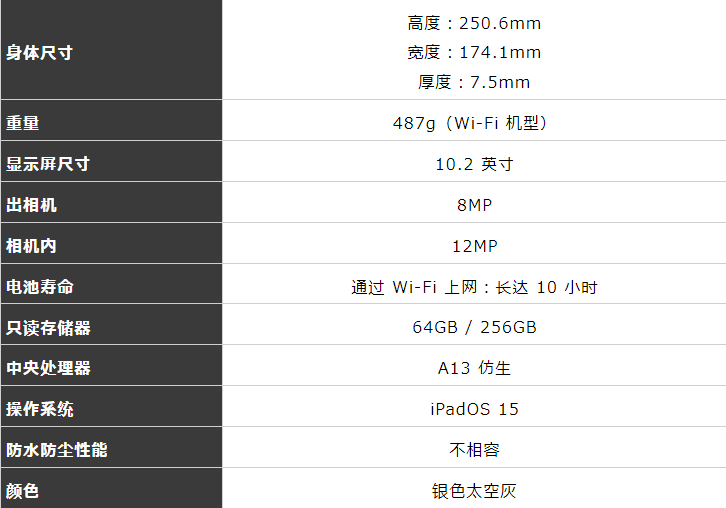Select the 银色太空灰 color value
Viewport: 726px width, 508px height.
(x=474, y=491)
